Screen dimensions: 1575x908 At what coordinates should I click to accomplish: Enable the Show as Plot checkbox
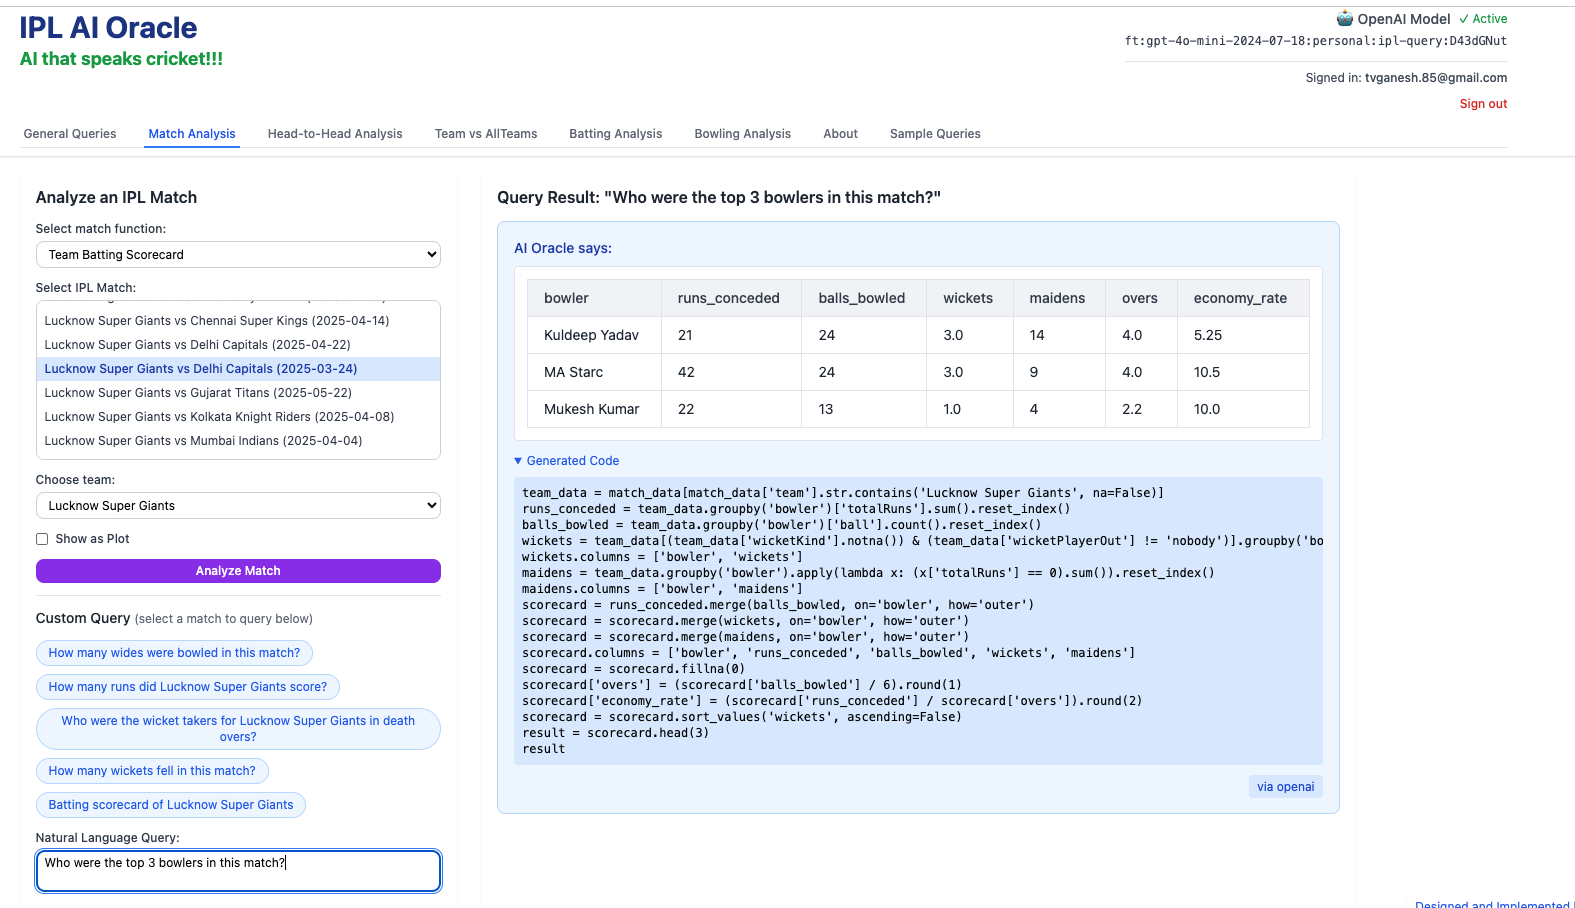point(42,539)
